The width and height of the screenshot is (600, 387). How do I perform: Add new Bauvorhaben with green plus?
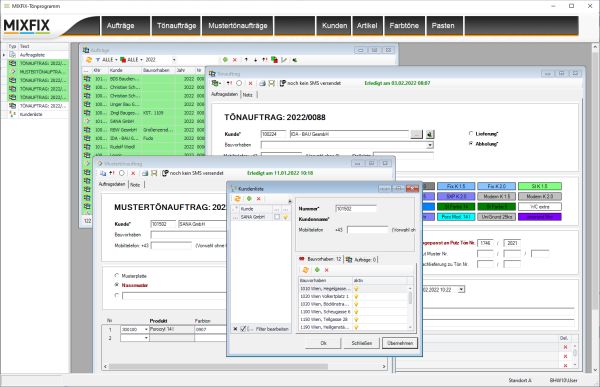point(317,270)
